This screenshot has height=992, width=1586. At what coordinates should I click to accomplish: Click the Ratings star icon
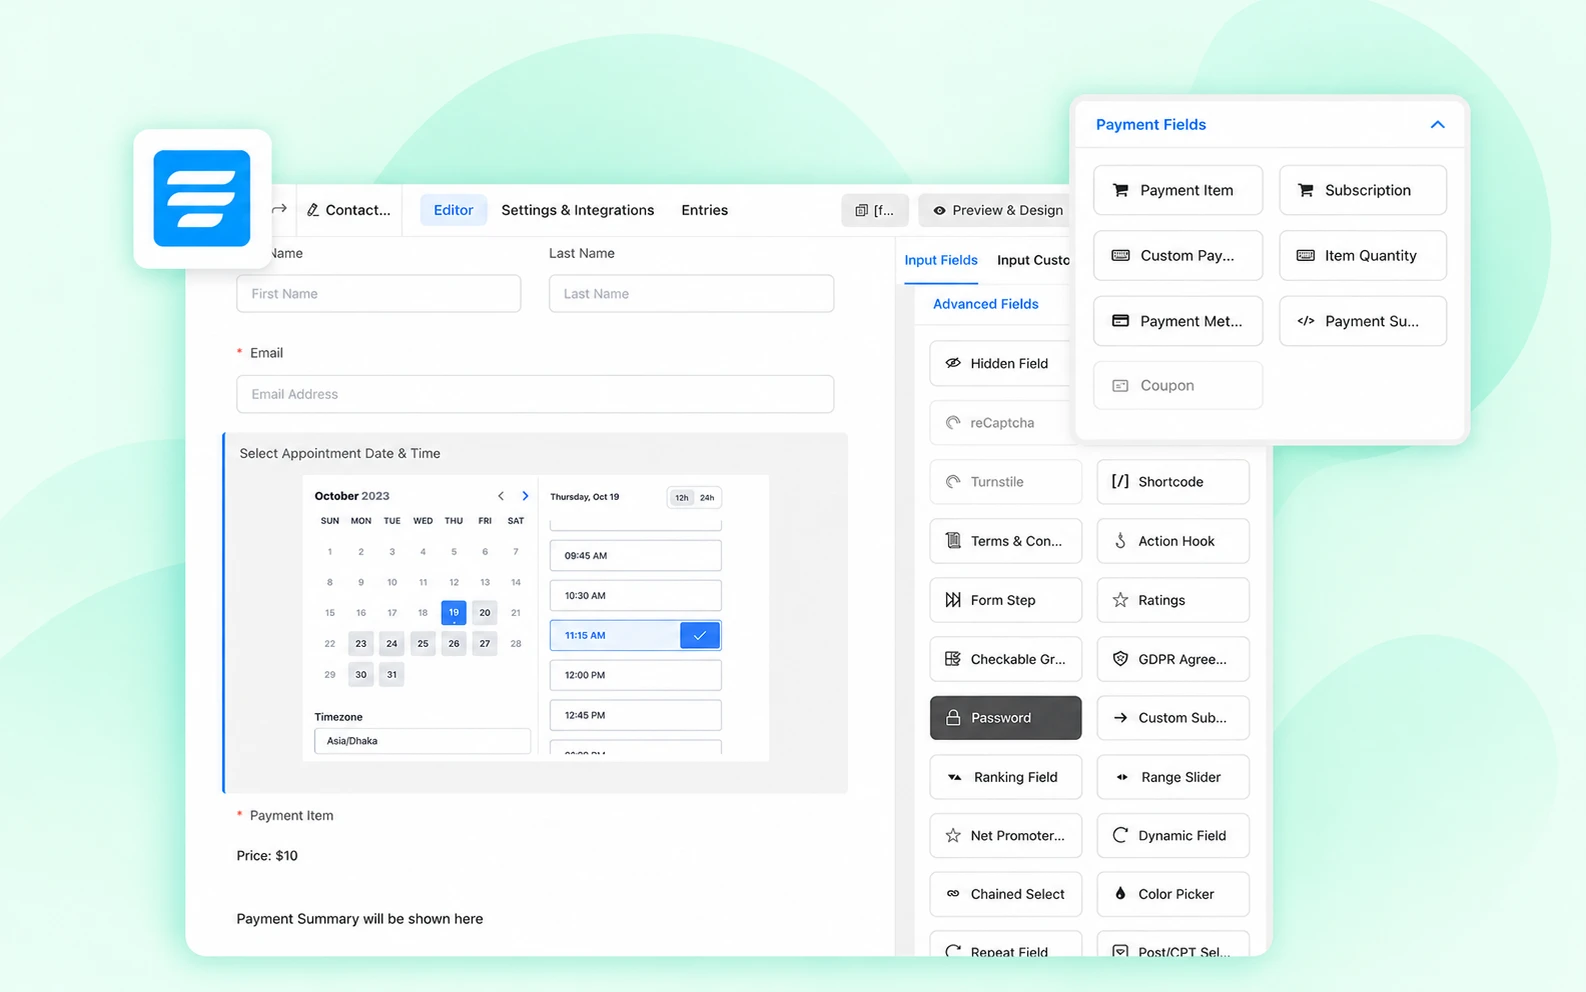1120,600
